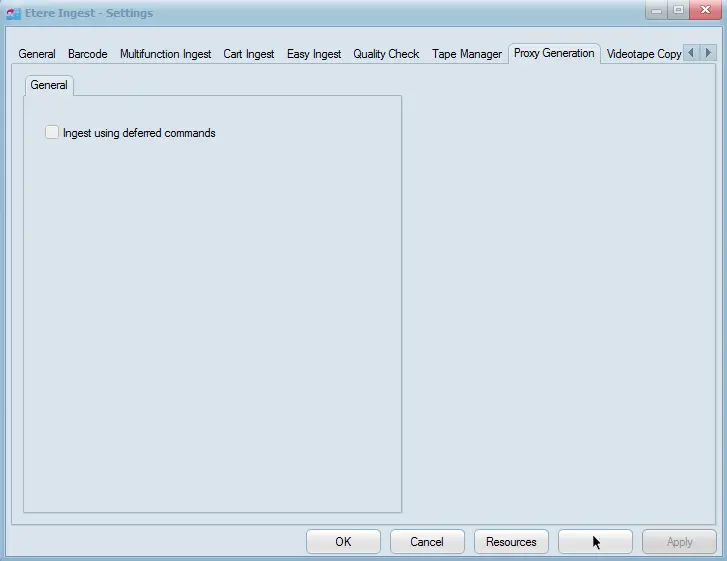Switch to the Barcode tab
727x561 pixels.
coord(87,54)
